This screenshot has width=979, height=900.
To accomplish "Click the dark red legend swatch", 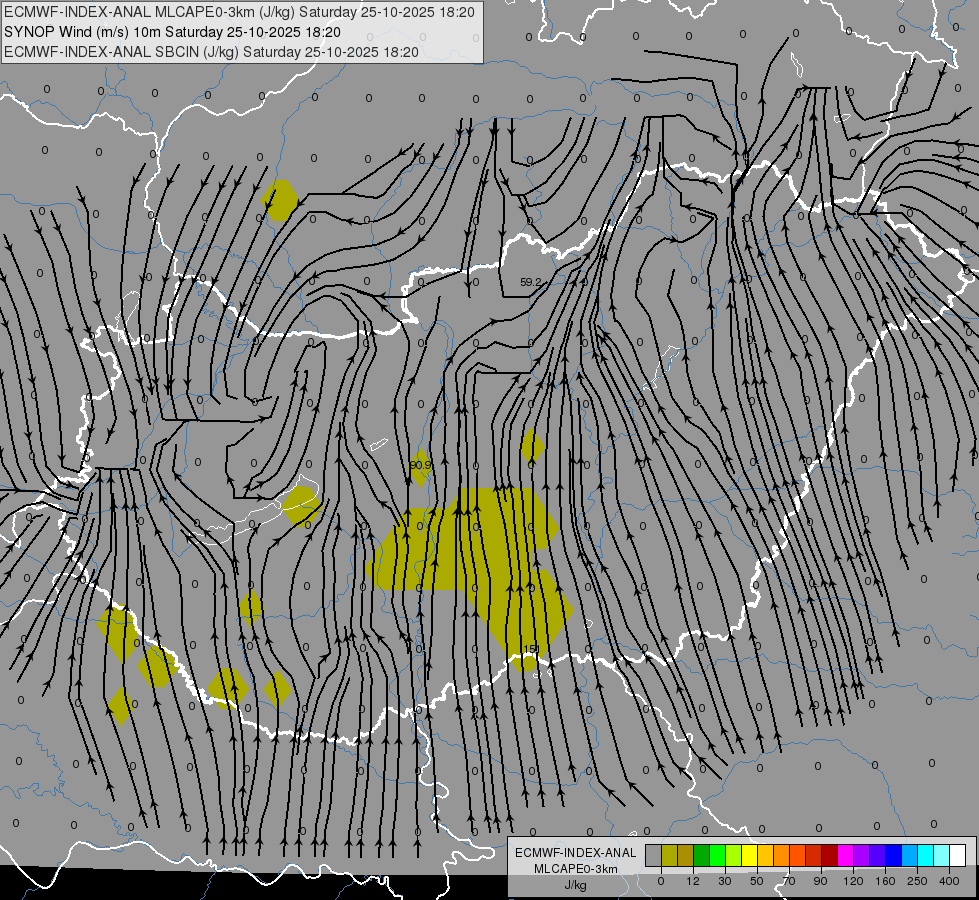I will 830,855.
